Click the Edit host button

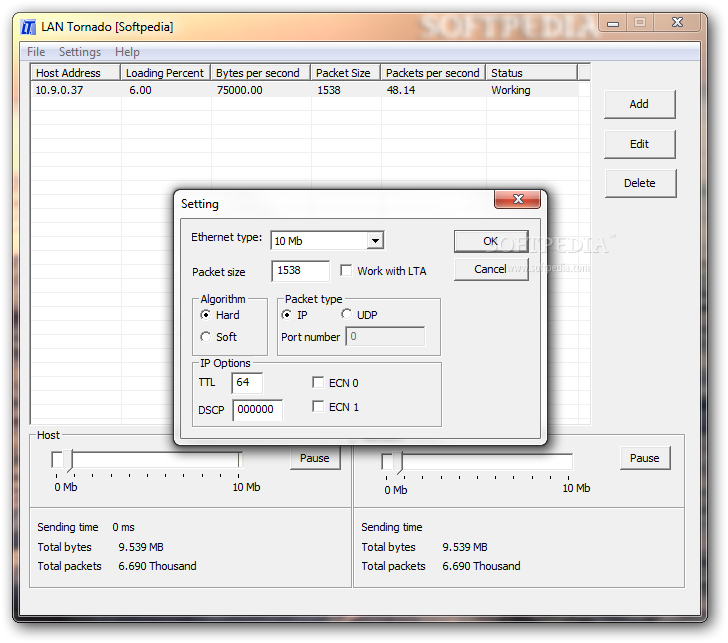coord(639,144)
